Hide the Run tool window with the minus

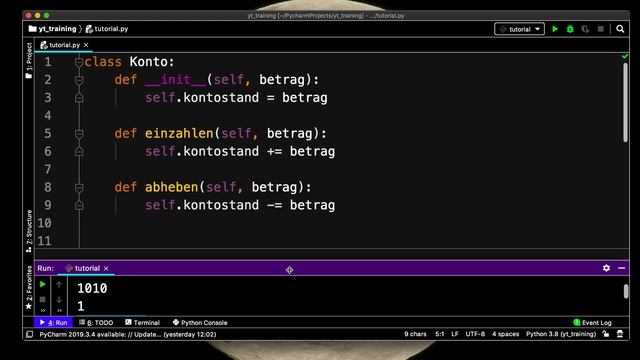[x=622, y=268]
